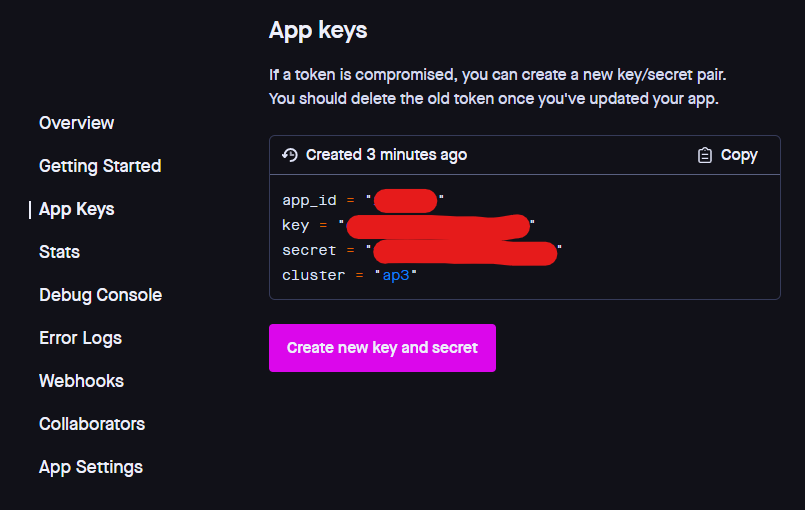Click the history clock icon beside Created
This screenshot has height=510, width=805.
pos(290,155)
